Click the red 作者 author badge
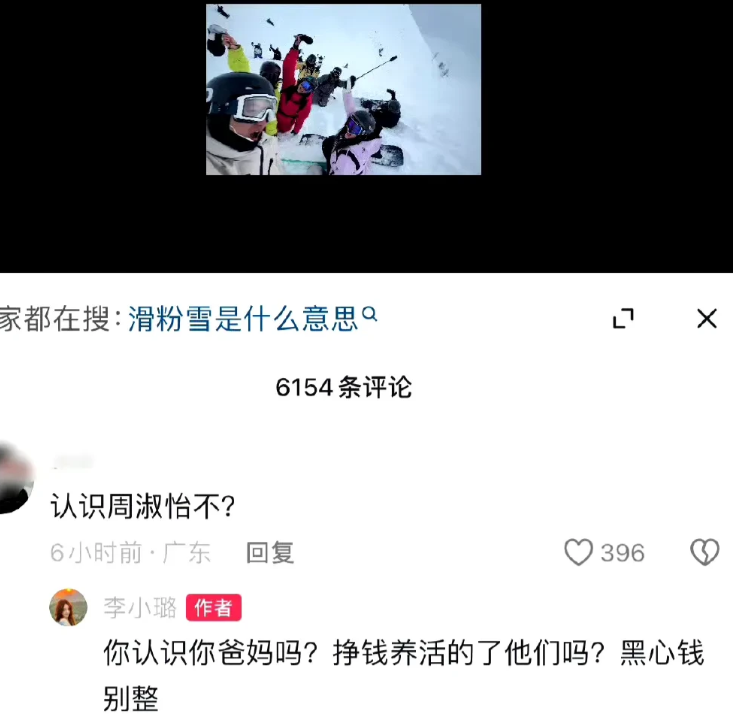The height and width of the screenshot is (722, 733). point(214,607)
